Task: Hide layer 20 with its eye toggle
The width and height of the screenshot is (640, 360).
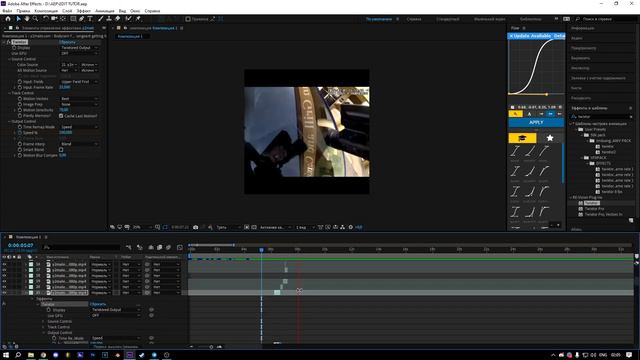Action: pyautogui.click(x=4, y=287)
